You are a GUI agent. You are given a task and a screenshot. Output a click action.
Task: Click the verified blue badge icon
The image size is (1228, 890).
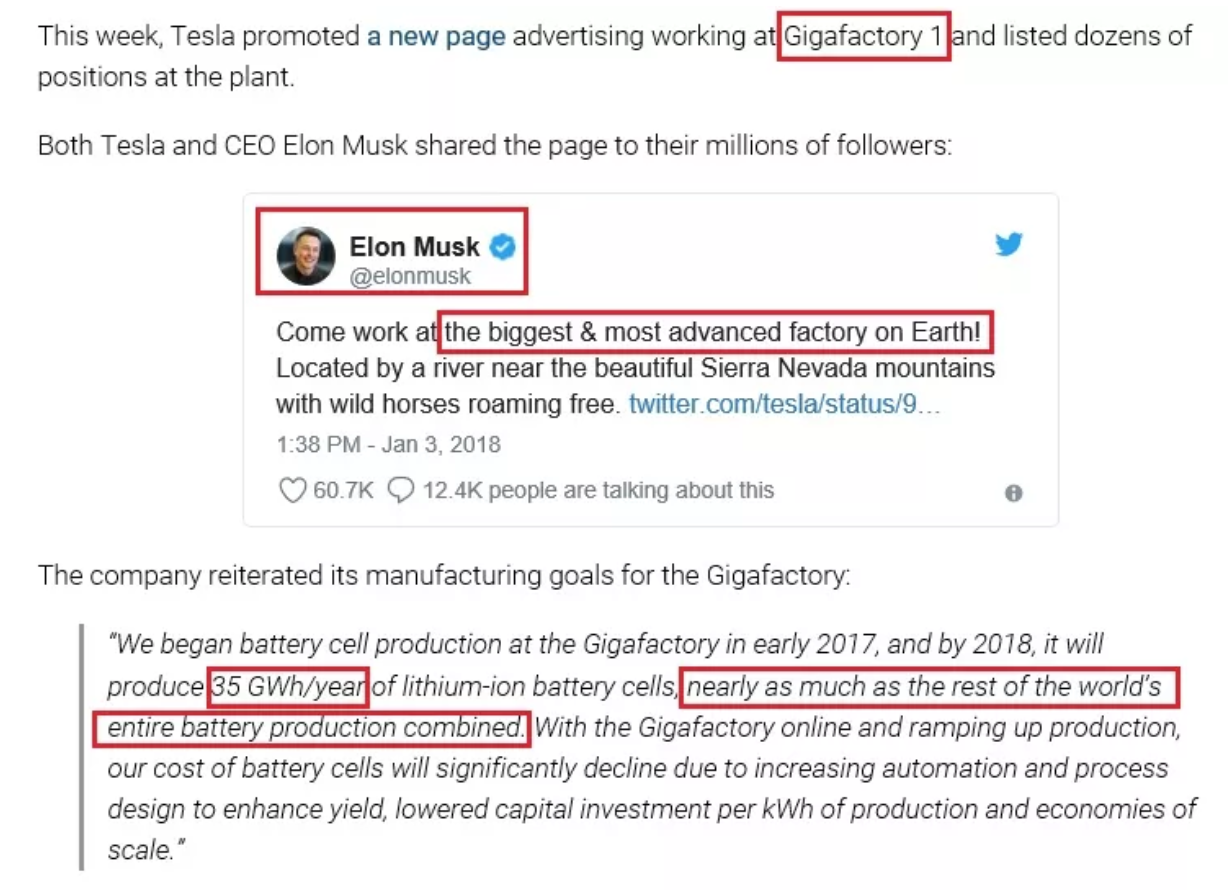[x=503, y=247]
